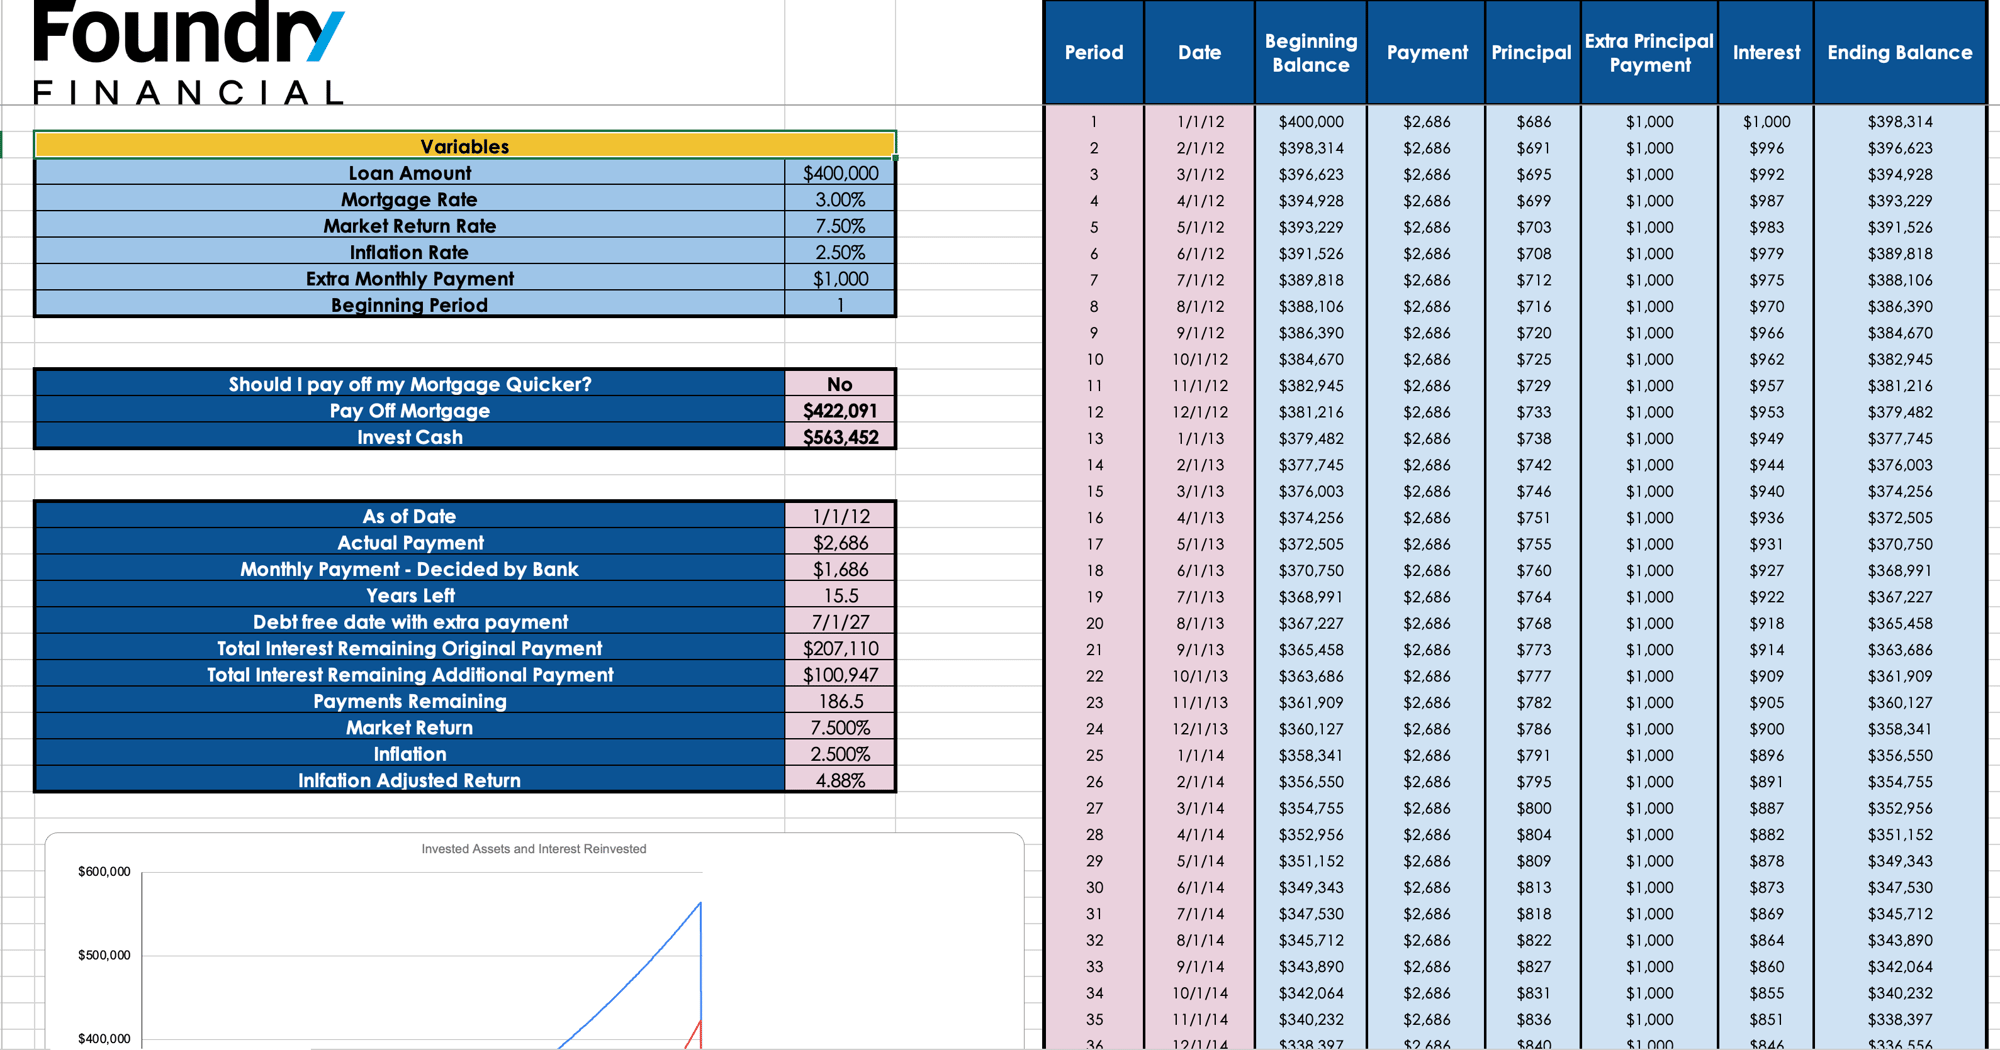Select the period 10 number cell
Viewport: 2000px width, 1050px height.
(x=1094, y=359)
